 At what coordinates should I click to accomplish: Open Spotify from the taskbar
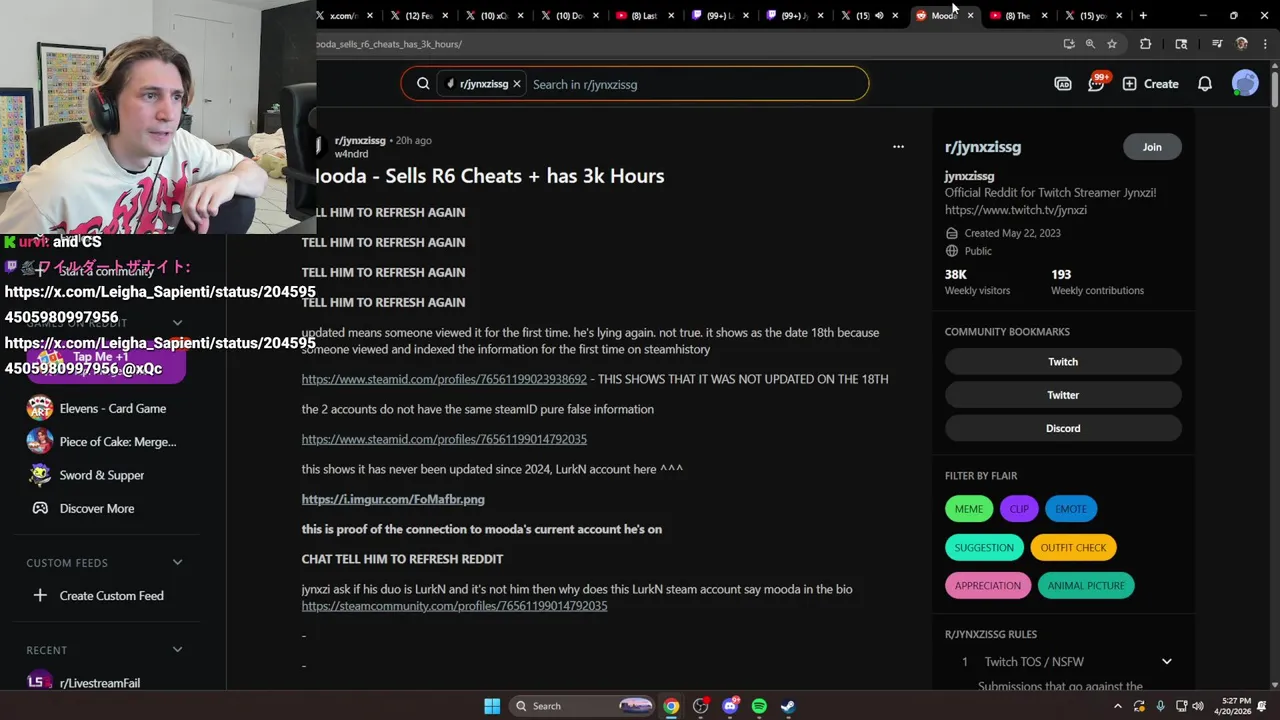(759, 706)
